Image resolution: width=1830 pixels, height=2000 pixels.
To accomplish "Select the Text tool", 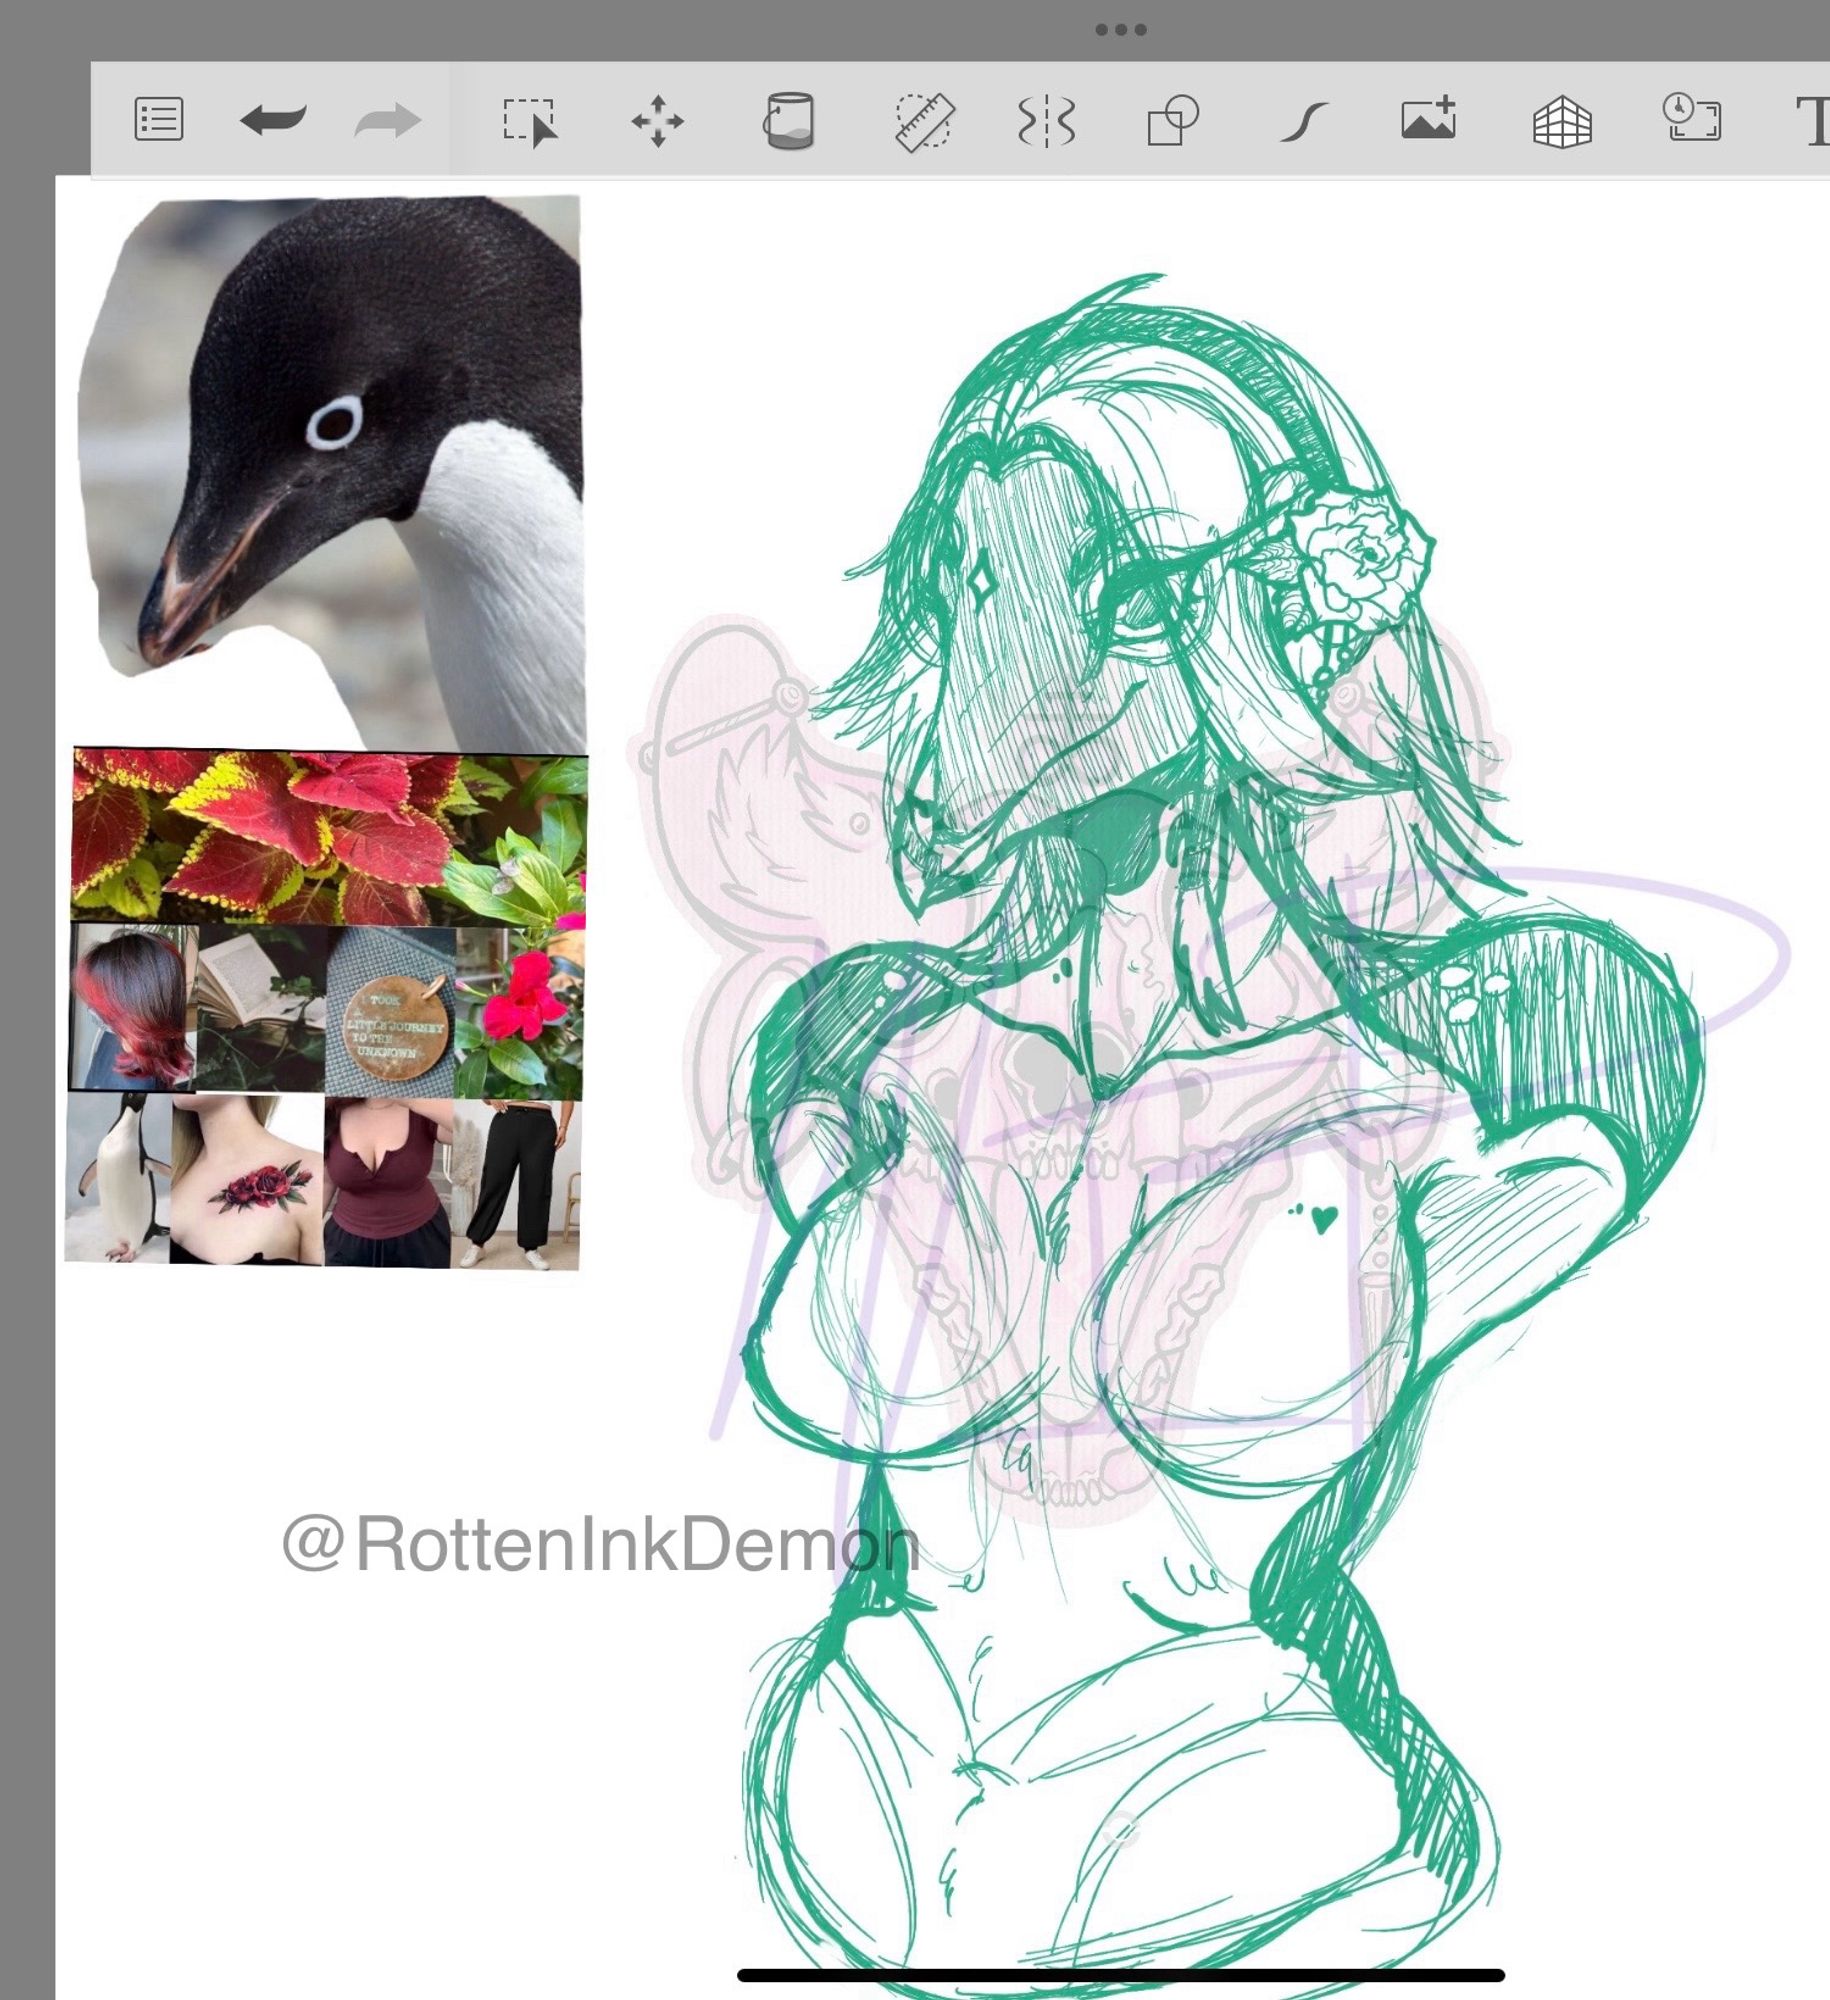I will pyautogui.click(x=1813, y=122).
